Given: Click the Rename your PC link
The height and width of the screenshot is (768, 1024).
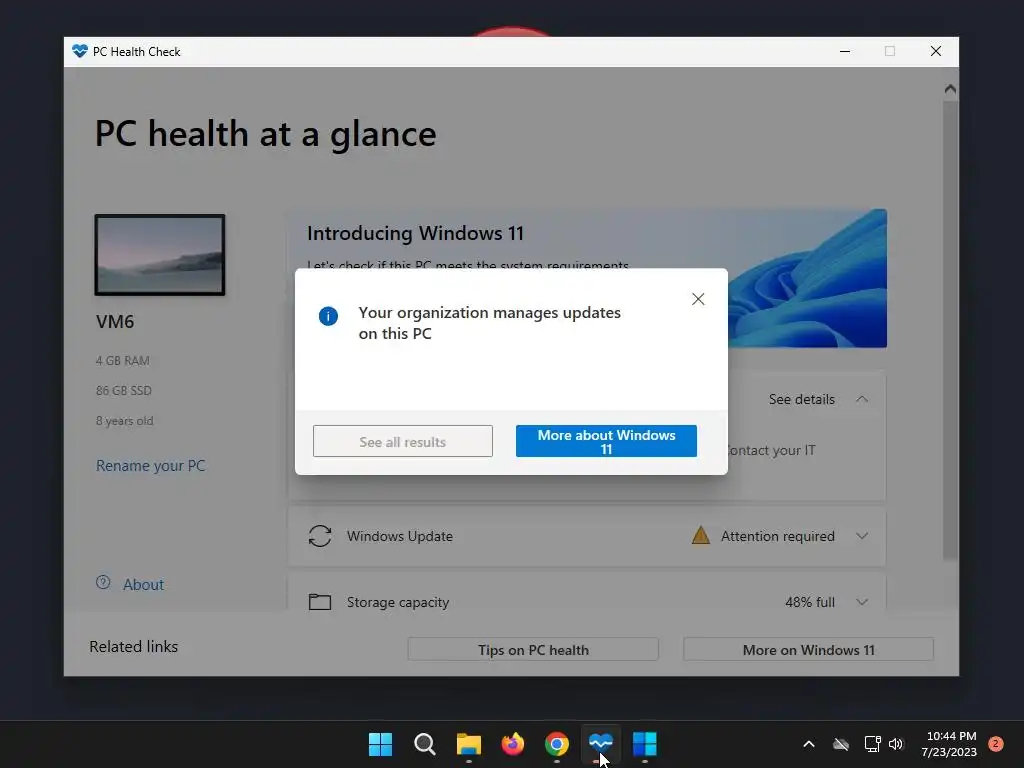Looking at the screenshot, I should [x=150, y=466].
